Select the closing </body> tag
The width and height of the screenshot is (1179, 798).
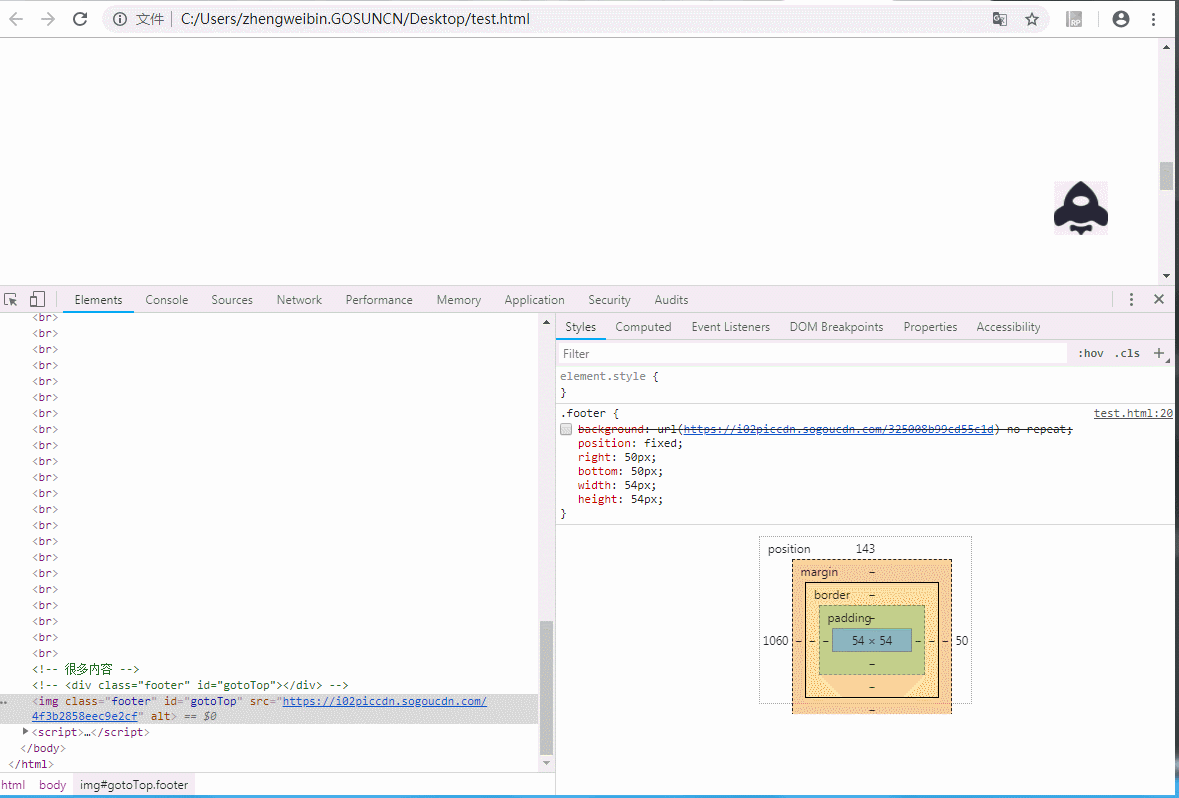[x=43, y=748]
